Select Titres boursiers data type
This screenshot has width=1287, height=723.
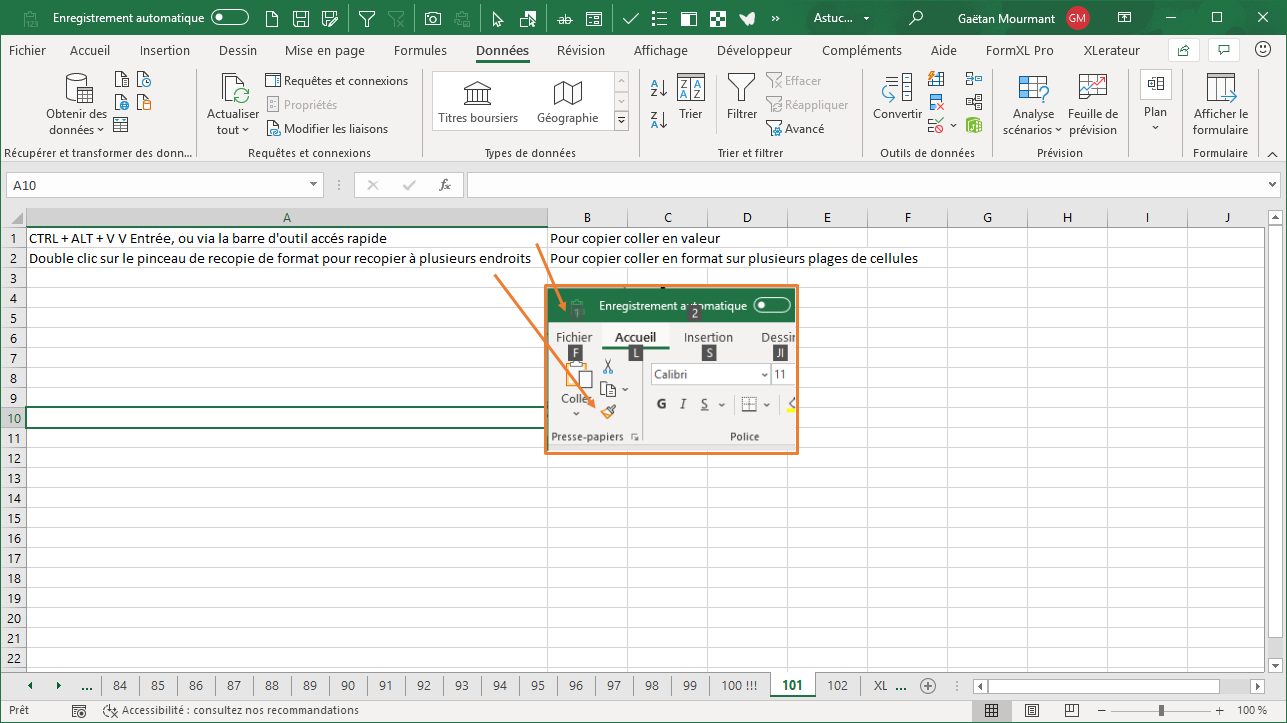click(478, 103)
